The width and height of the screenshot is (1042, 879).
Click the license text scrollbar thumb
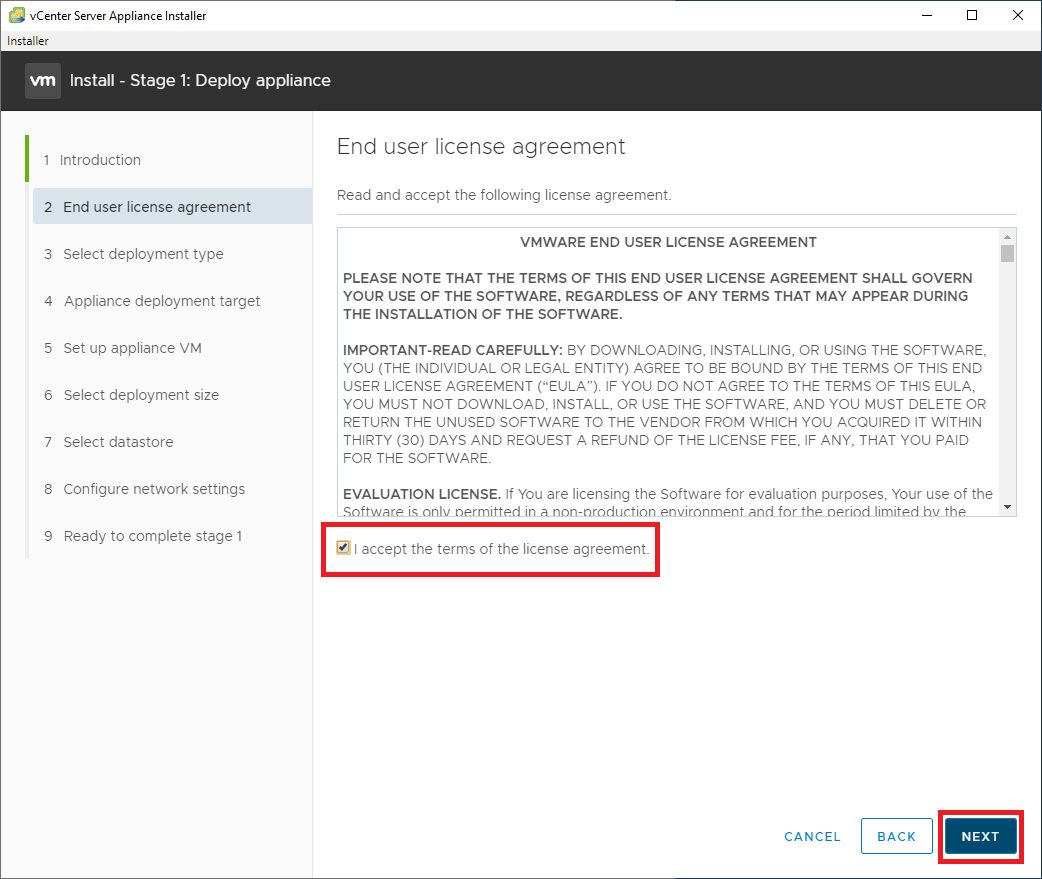point(1007,253)
